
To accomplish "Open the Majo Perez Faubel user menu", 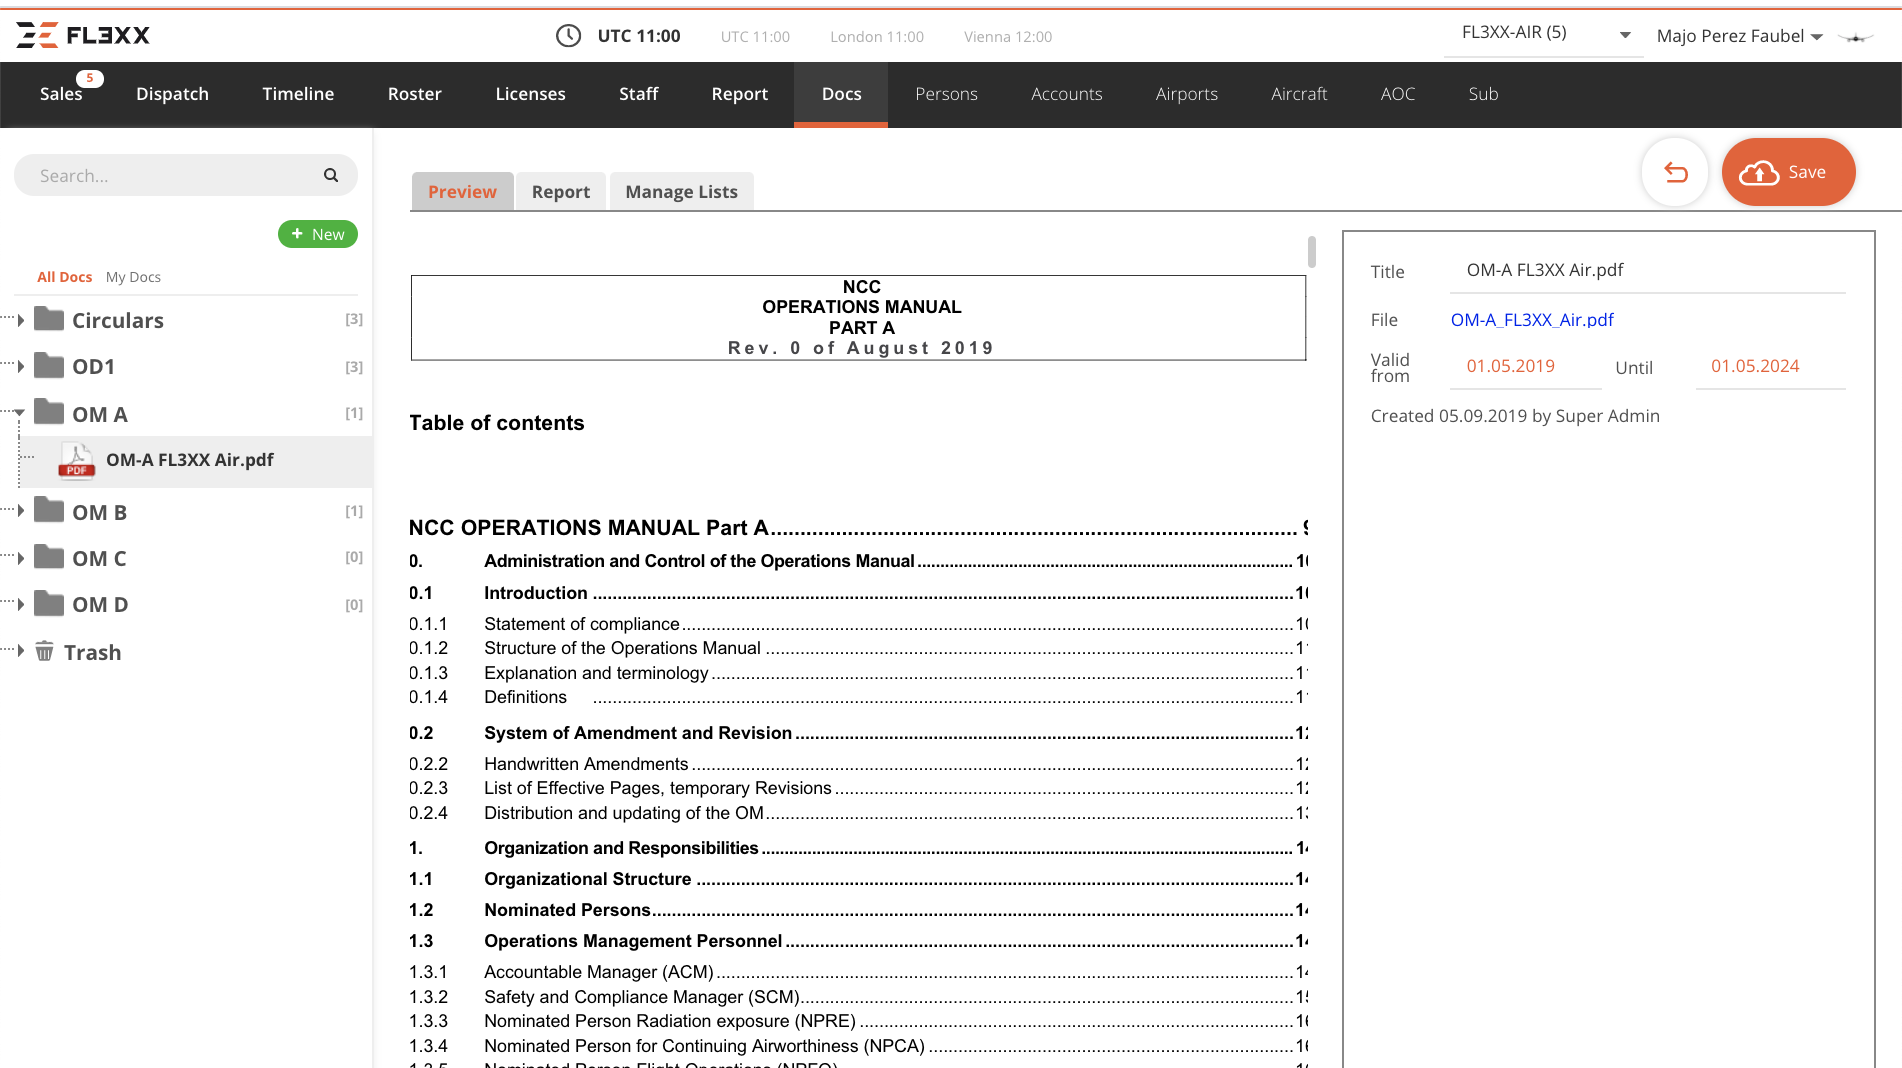I will pyautogui.click(x=1739, y=36).
